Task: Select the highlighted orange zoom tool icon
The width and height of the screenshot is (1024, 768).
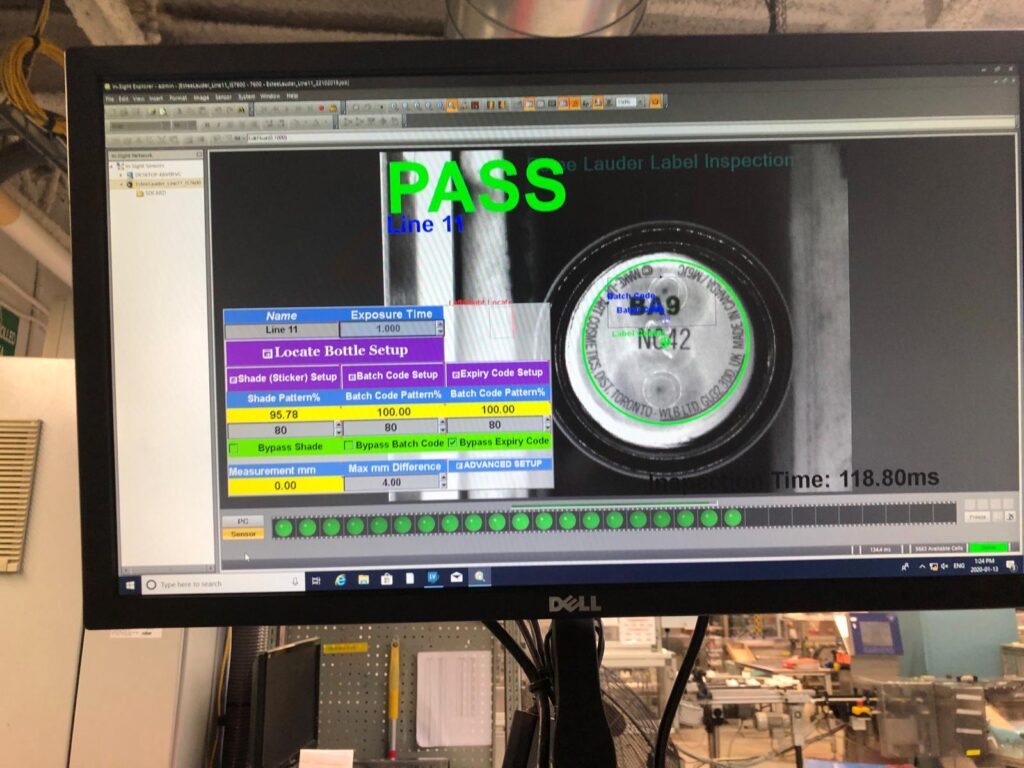Action: [x=451, y=105]
